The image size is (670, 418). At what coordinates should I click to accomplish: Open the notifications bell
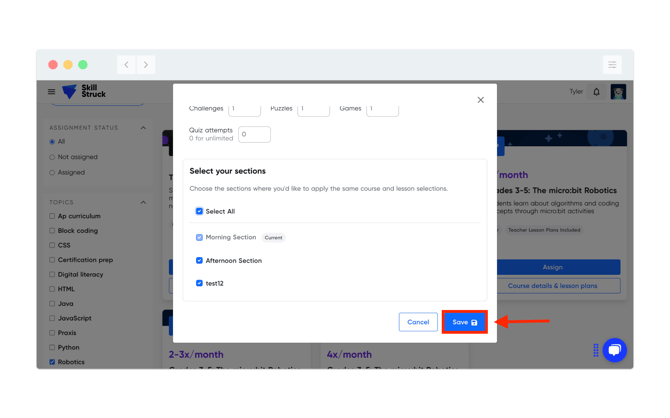point(597,92)
